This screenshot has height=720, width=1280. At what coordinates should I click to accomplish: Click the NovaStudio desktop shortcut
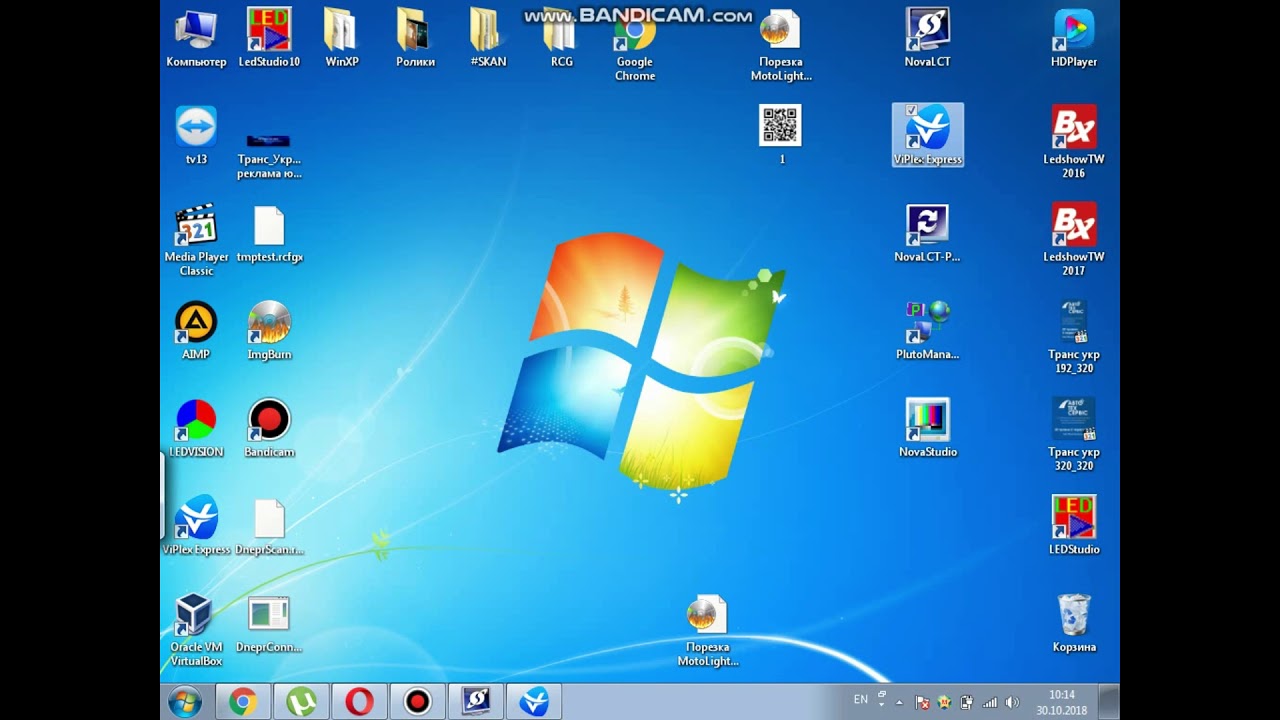pos(927,428)
